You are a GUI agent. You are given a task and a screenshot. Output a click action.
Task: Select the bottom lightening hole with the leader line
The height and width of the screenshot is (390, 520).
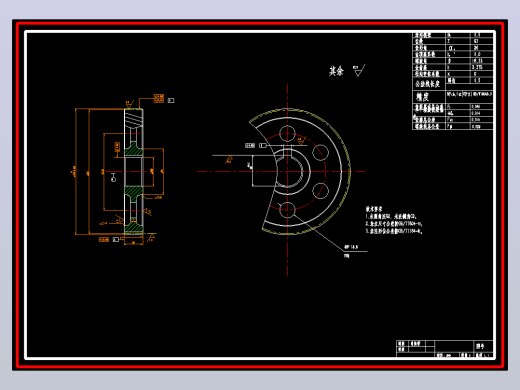point(287,210)
